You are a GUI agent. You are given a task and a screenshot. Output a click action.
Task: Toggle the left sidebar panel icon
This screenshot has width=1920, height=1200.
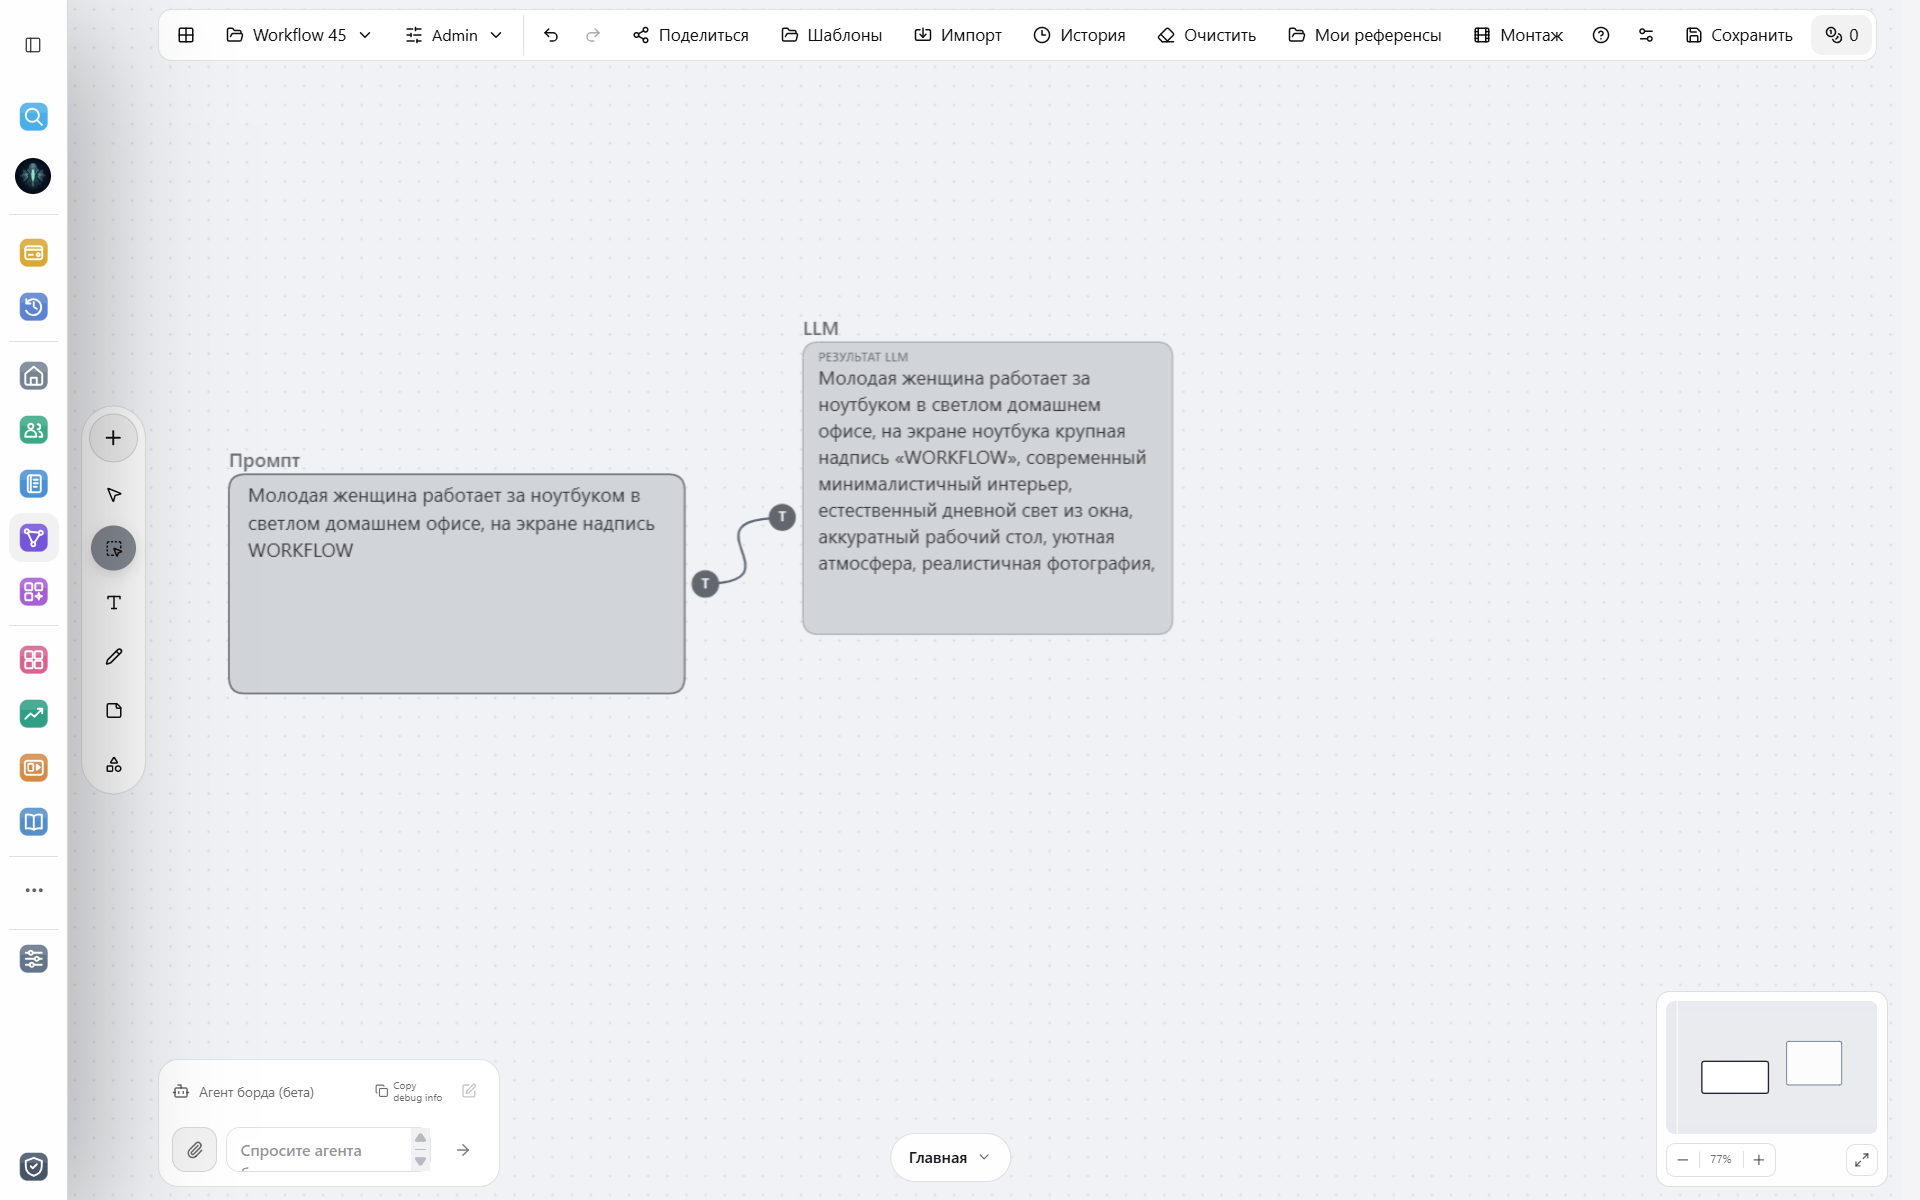(33, 45)
